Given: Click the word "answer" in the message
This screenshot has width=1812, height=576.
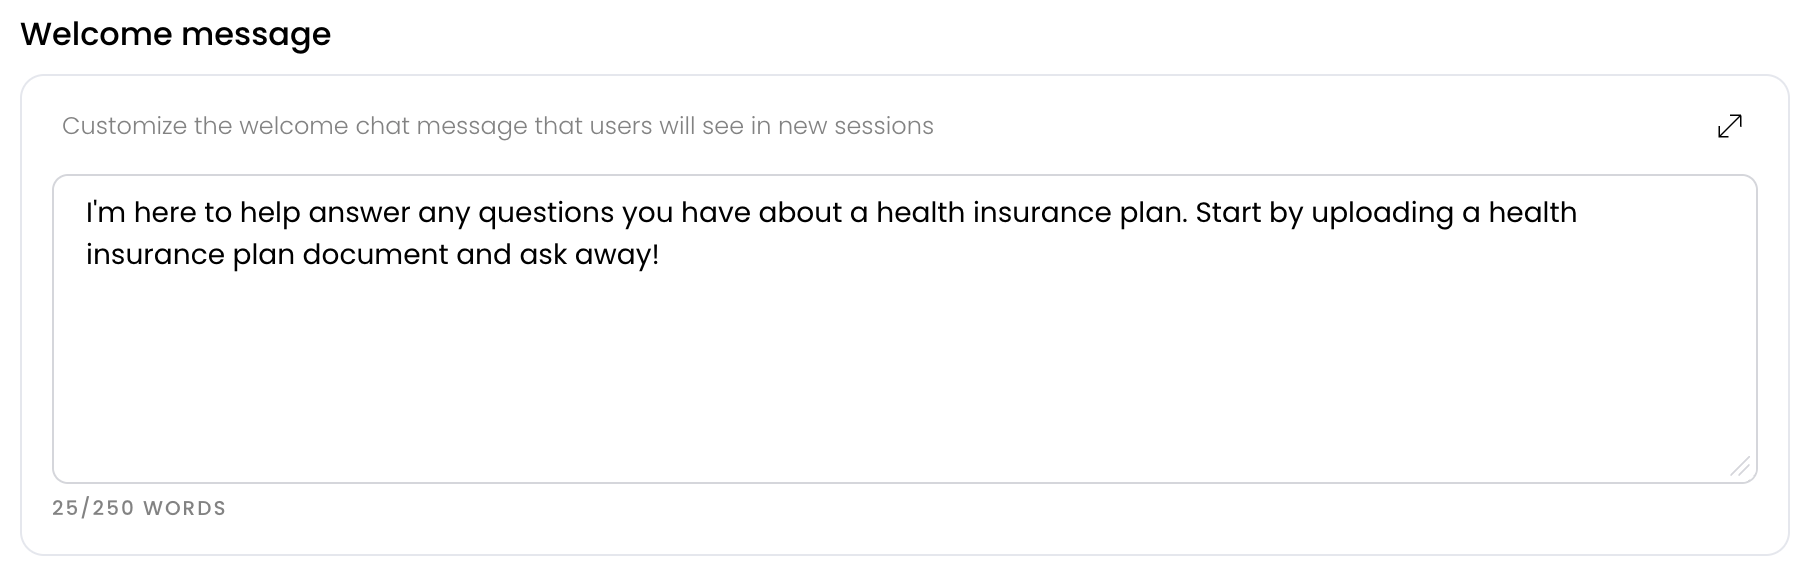Looking at the screenshot, I should coord(359,213).
